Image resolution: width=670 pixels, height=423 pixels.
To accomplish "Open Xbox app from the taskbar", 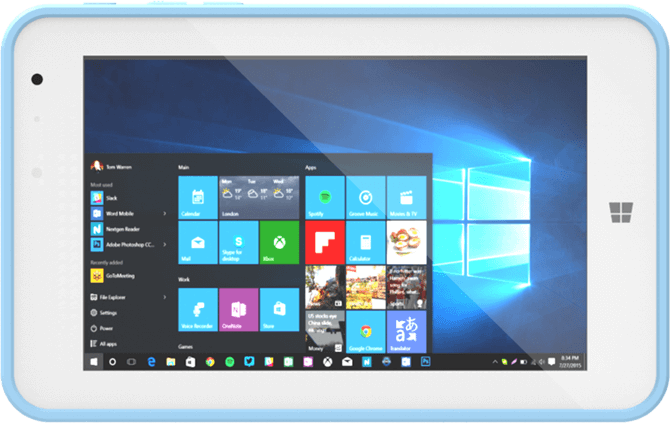I will pyautogui.click(x=328, y=362).
